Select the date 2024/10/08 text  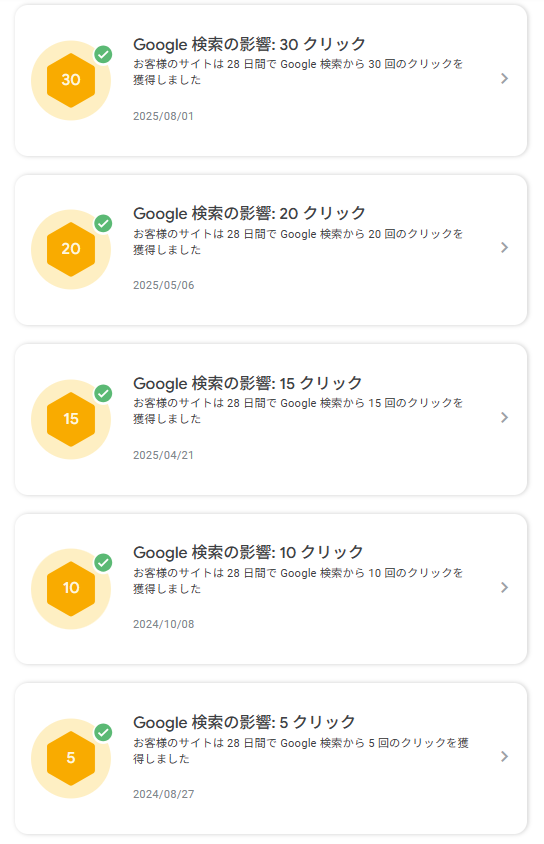[164, 624]
